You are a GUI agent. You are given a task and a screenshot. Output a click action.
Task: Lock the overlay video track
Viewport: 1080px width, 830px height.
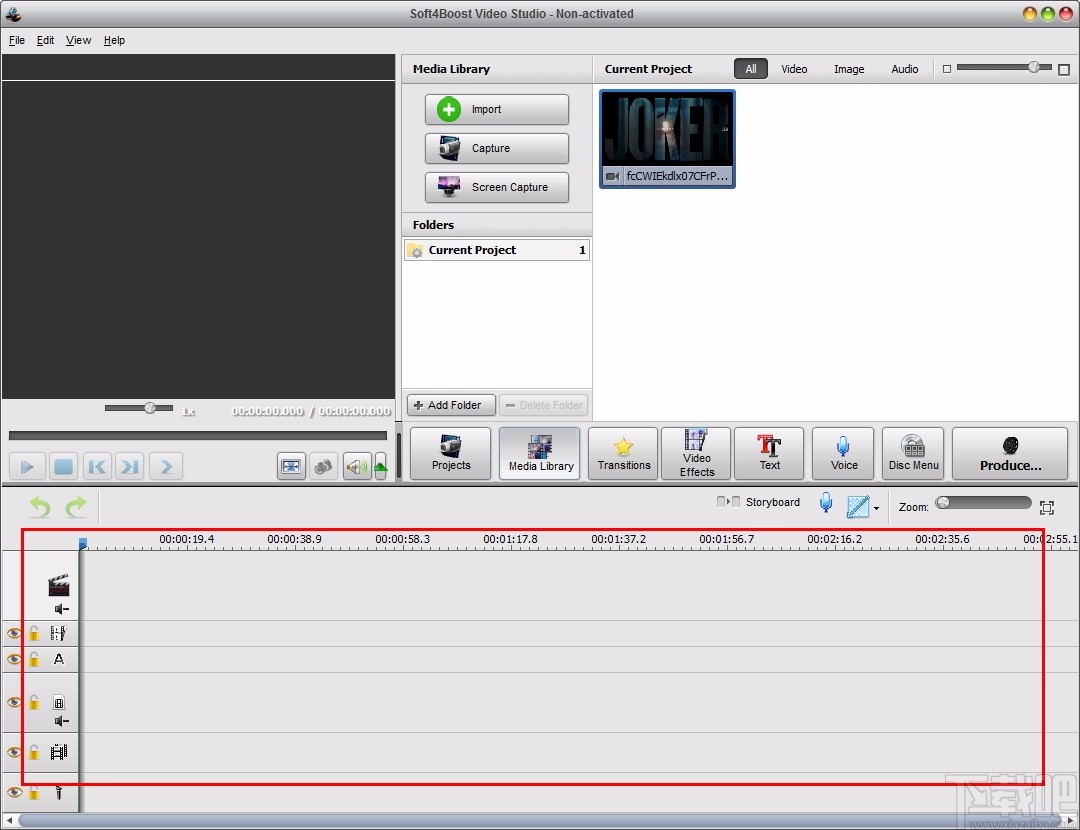point(34,703)
